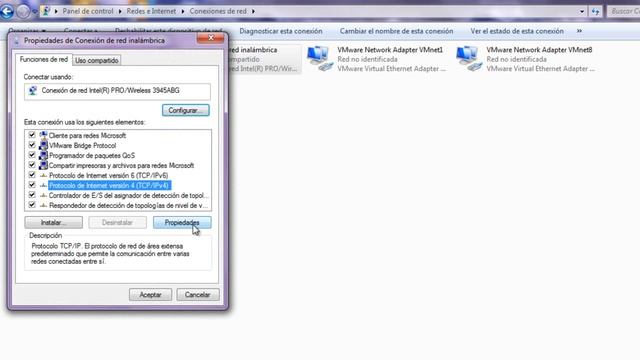Screen dimensions: 640x360
Task: Toggle Controlador de E/S del asignador checkbox
Action: click(x=32, y=195)
